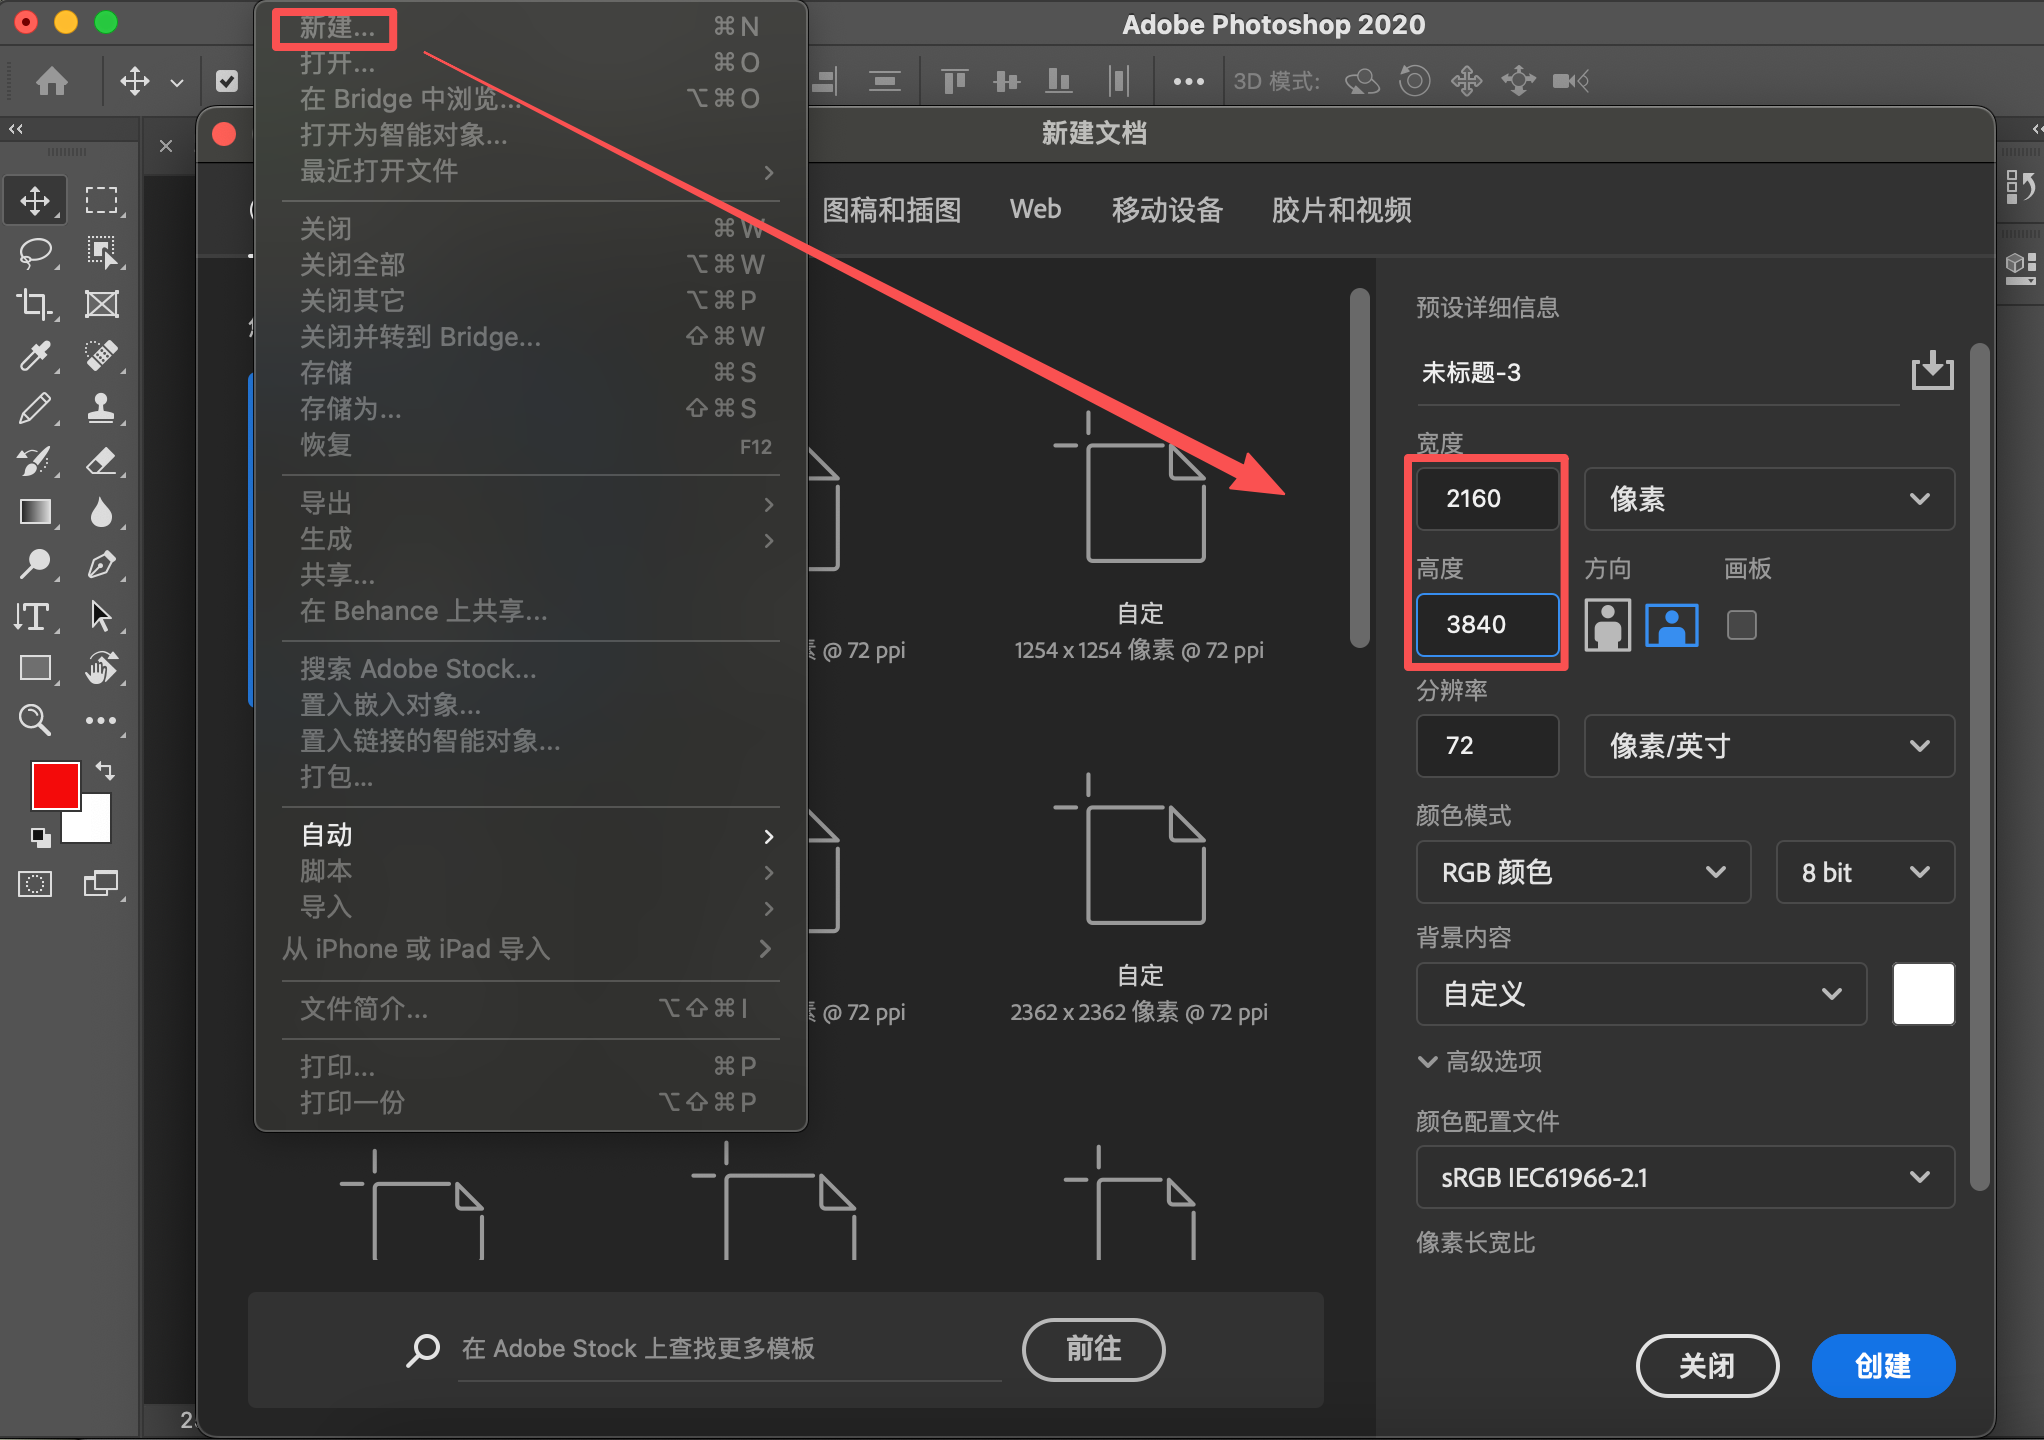2044x1440 pixels.
Task: Click the 3D rotate object icon
Action: coord(1362,81)
